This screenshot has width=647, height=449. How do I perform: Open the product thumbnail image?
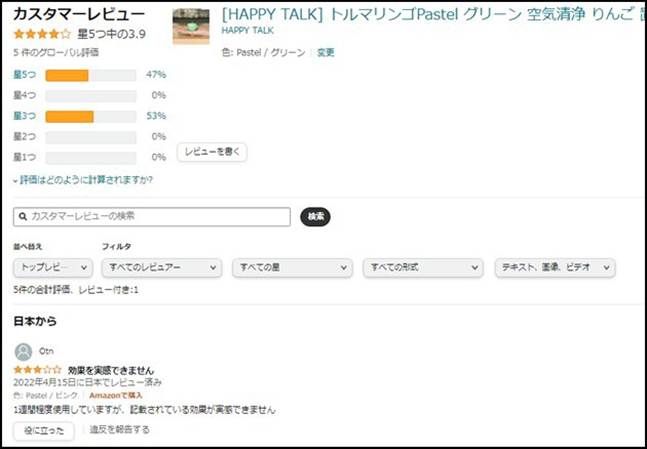[x=191, y=26]
